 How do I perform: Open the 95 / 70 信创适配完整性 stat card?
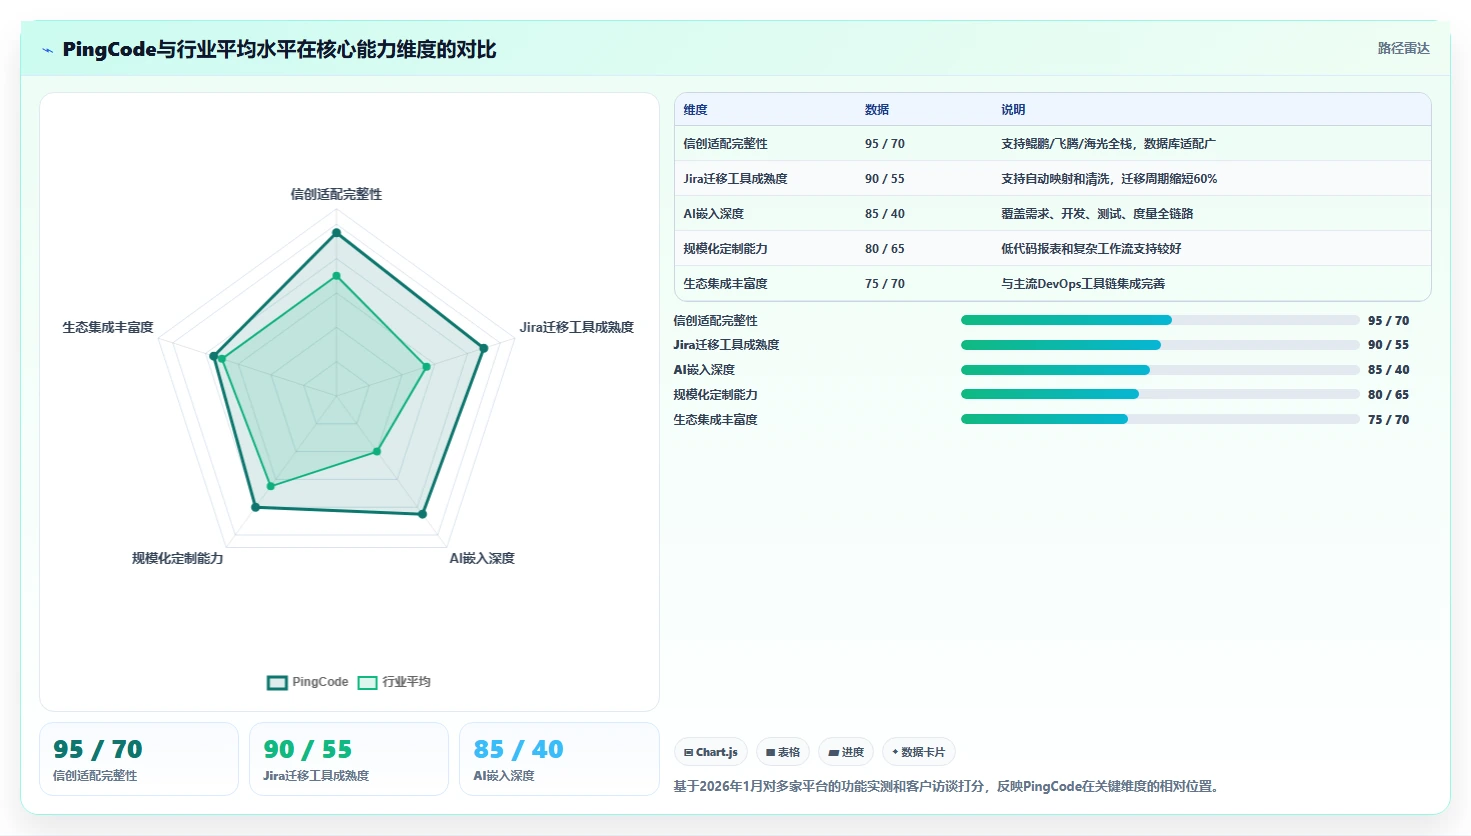139,759
